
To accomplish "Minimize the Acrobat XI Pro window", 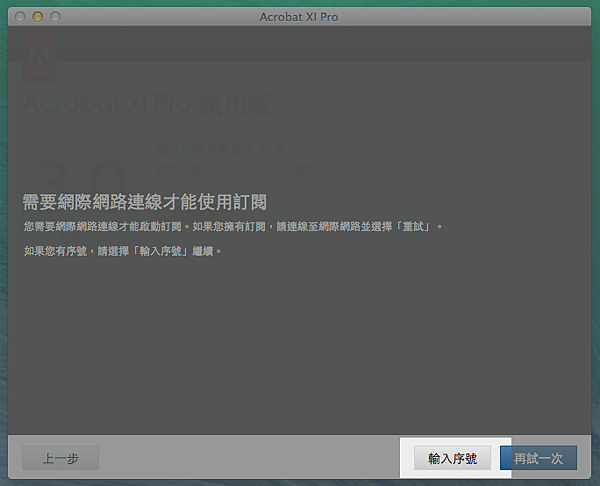I will point(38,17).
